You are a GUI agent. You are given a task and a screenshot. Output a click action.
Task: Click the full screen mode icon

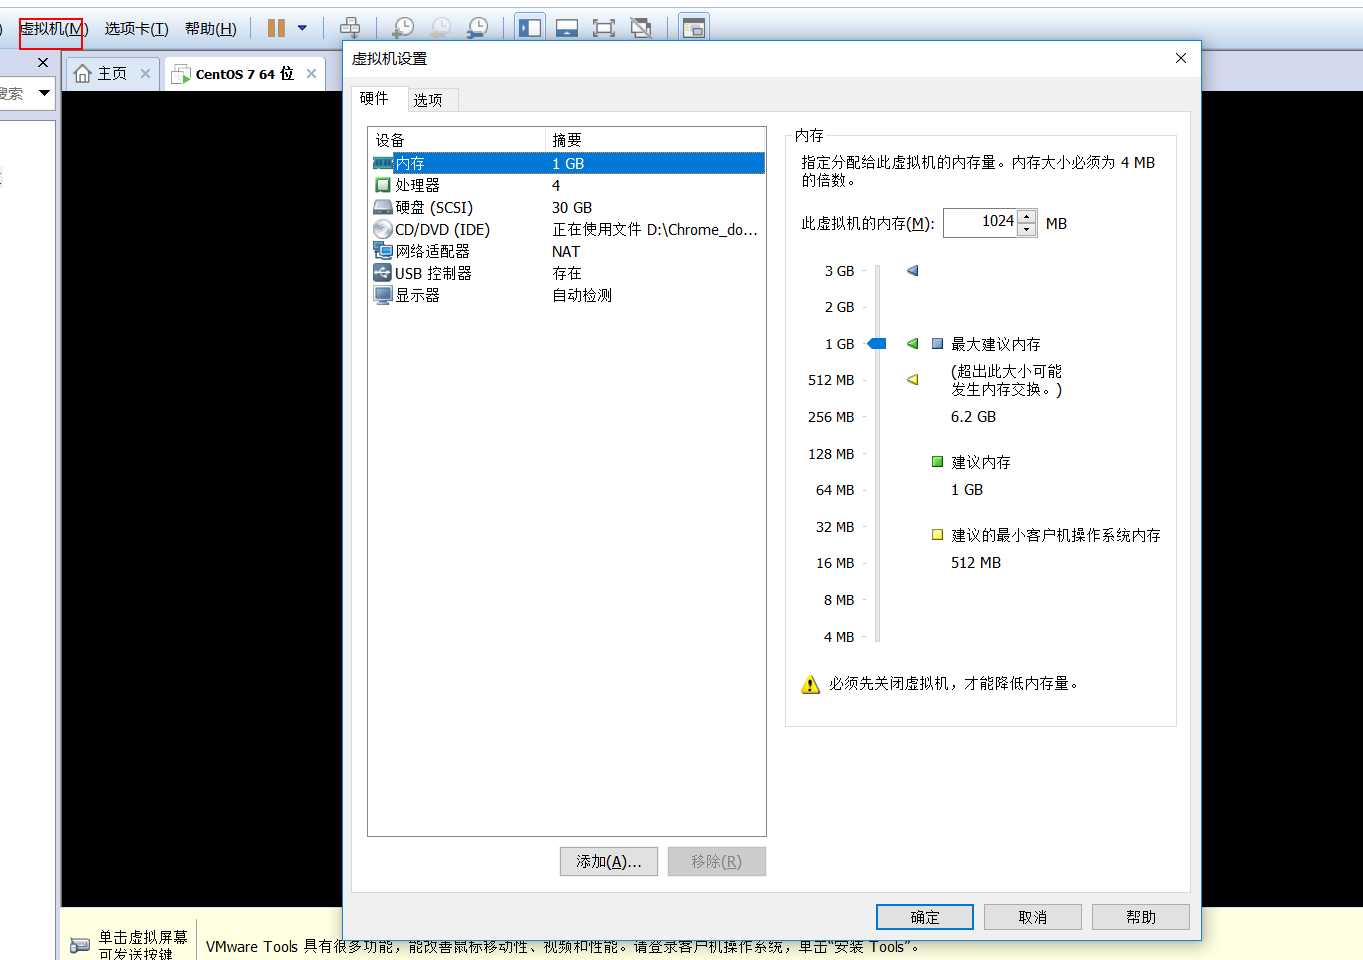click(x=604, y=28)
